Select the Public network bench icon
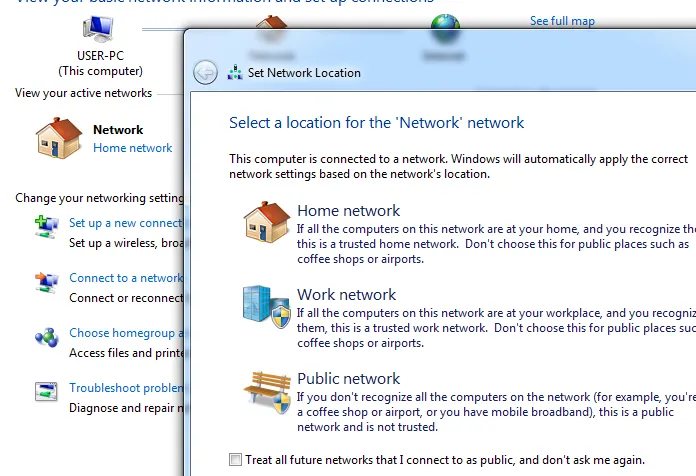This screenshot has height=476, width=696. tap(267, 392)
